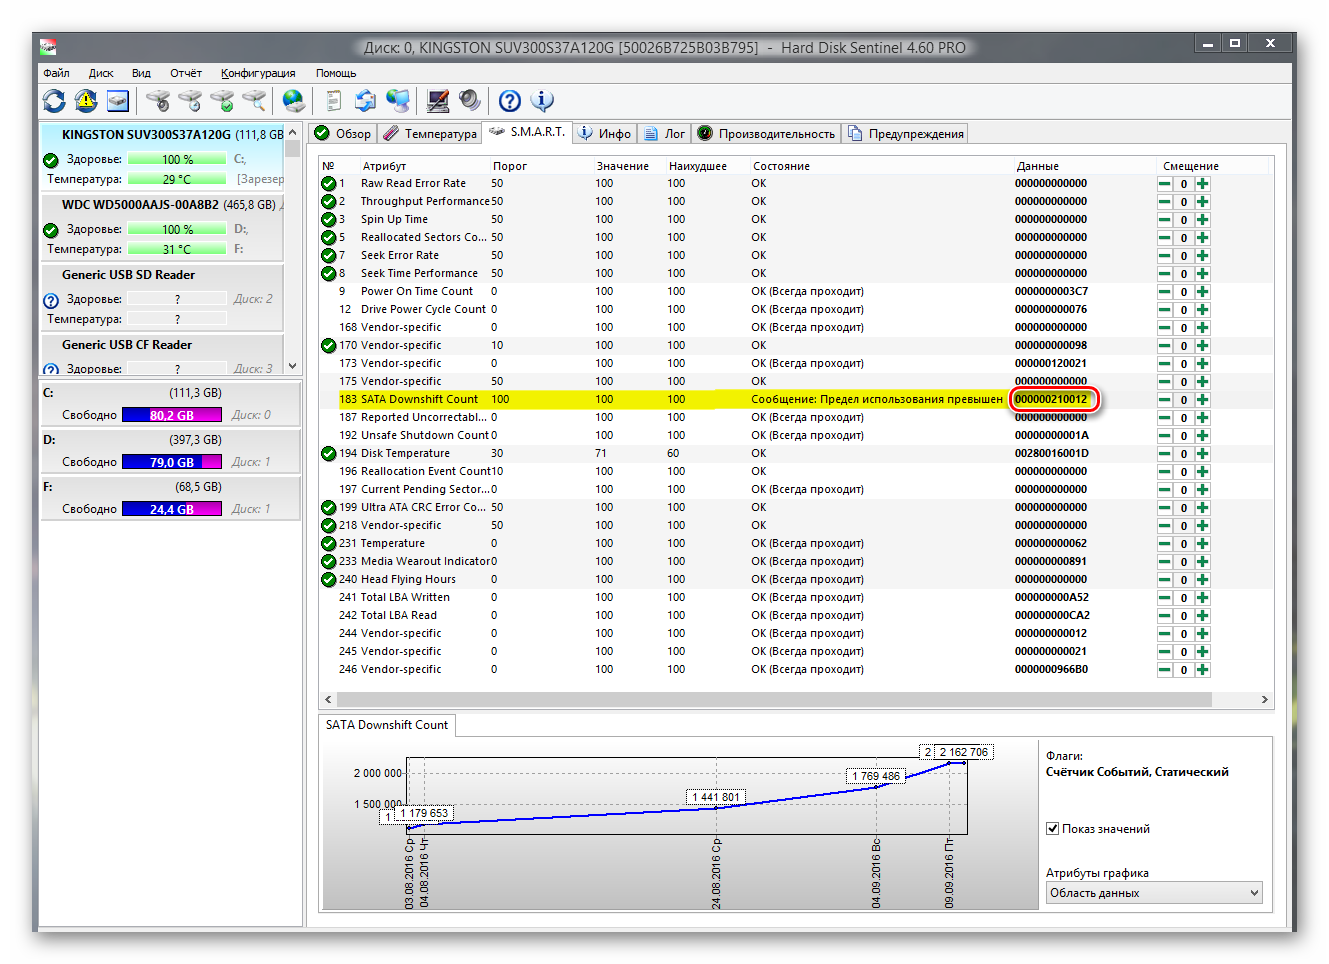Click the blue-framed disk panel icon

coord(118,101)
